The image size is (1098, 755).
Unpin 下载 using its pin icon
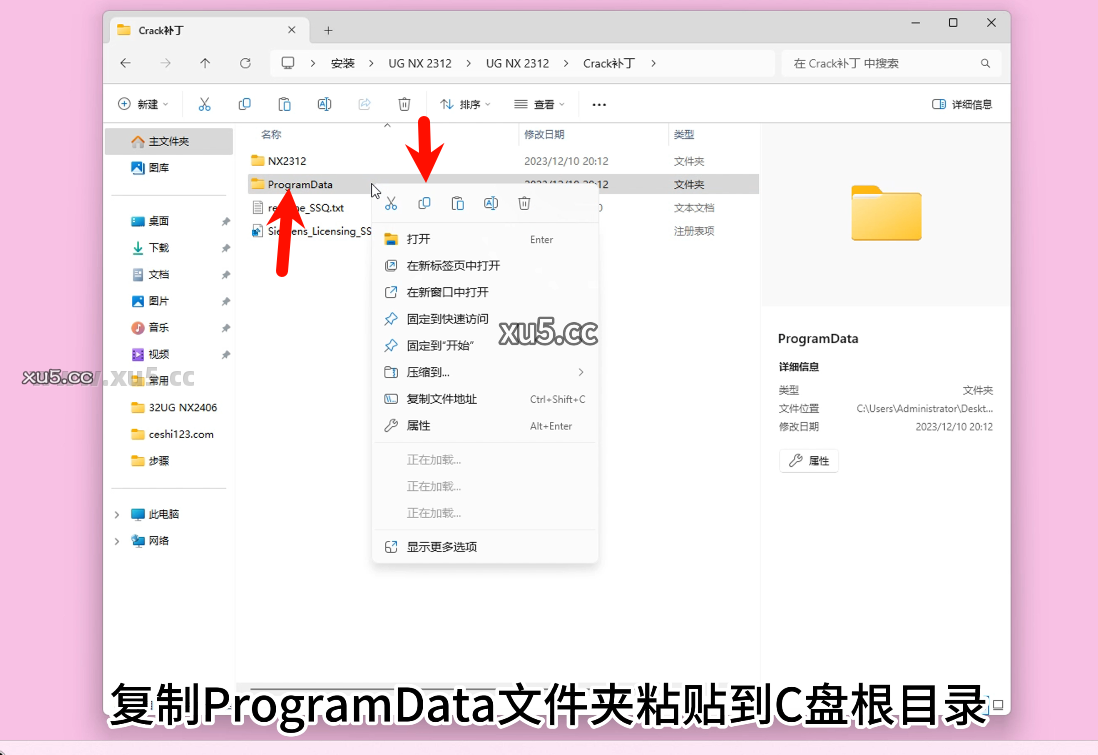(226, 246)
